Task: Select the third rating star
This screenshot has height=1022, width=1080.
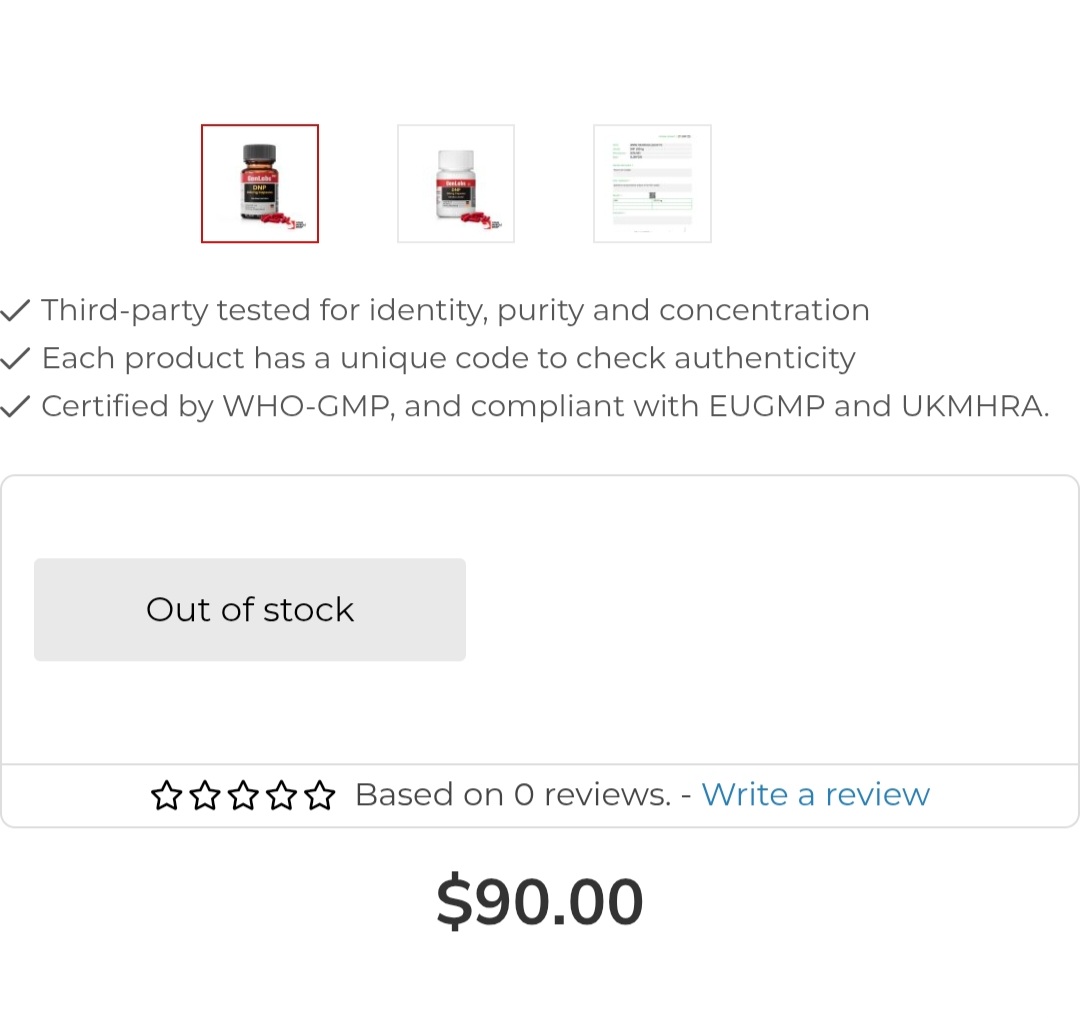Action: tap(243, 796)
